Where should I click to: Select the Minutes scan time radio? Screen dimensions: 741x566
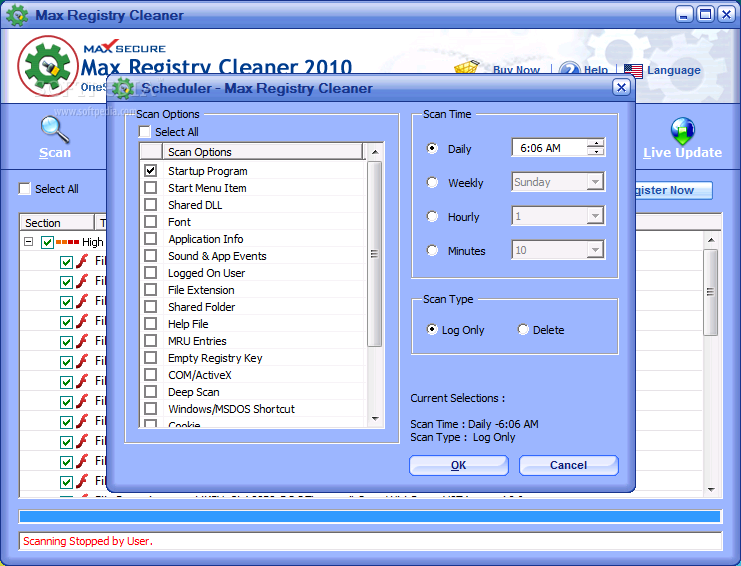(432, 250)
